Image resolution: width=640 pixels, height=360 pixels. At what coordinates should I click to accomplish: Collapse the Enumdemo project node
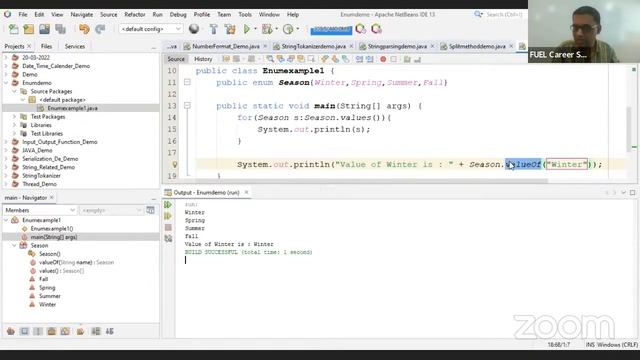(6, 83)
